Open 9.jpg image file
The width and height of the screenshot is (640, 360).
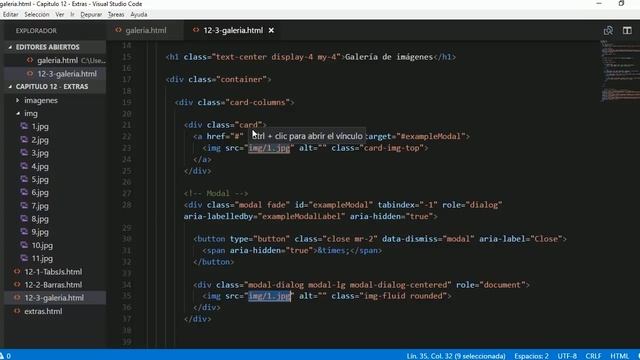40,232
